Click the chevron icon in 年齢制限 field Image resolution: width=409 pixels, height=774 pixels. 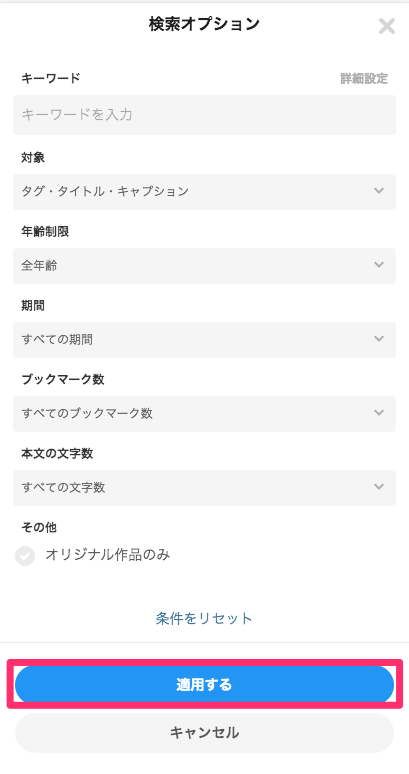(x=379, y=265)
